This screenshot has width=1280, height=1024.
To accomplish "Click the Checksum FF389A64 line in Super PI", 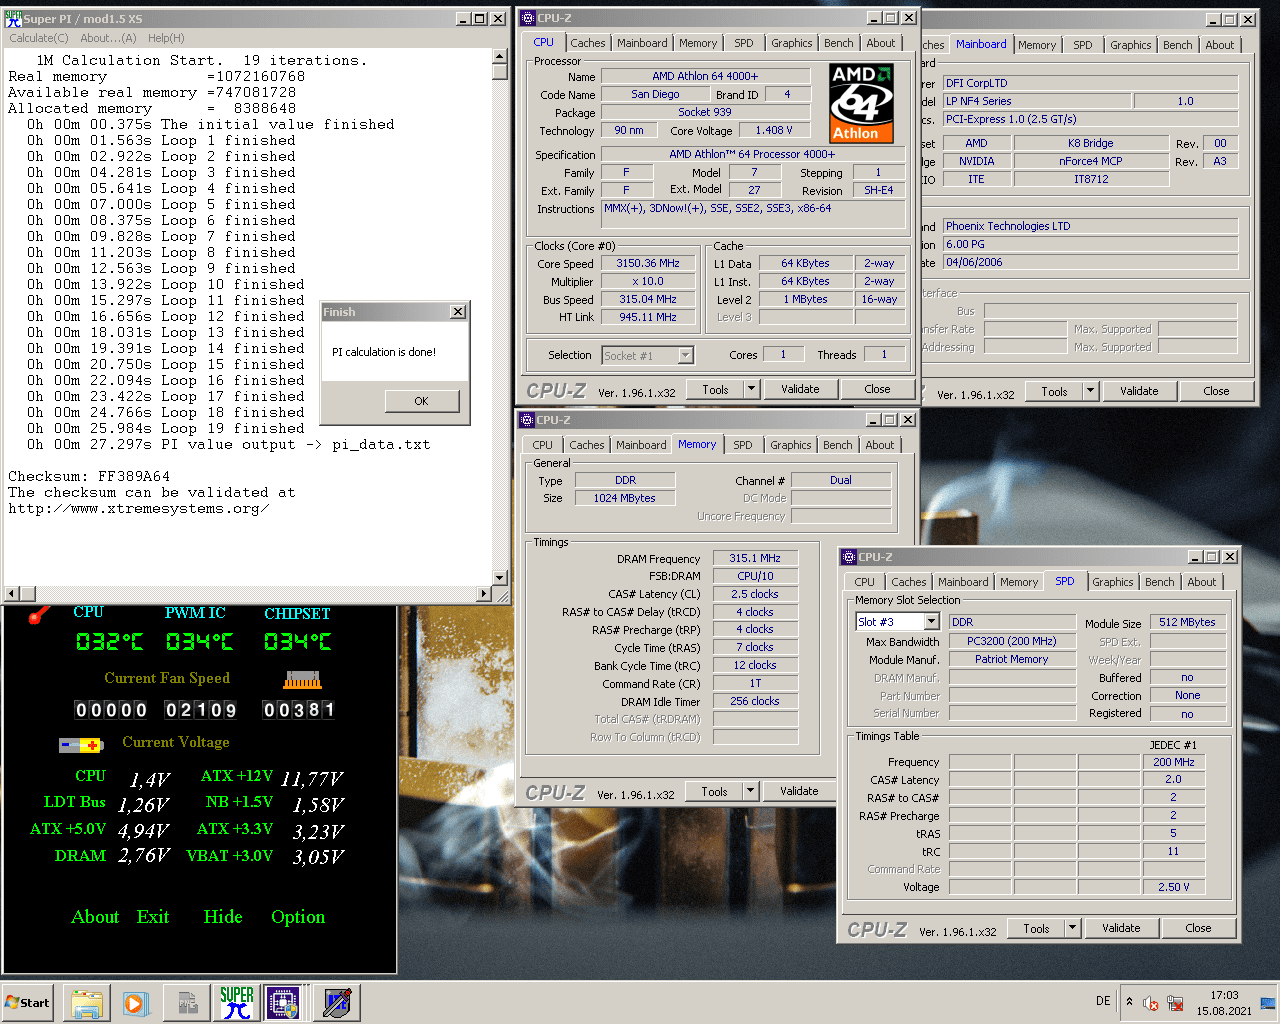I will 89,476.
